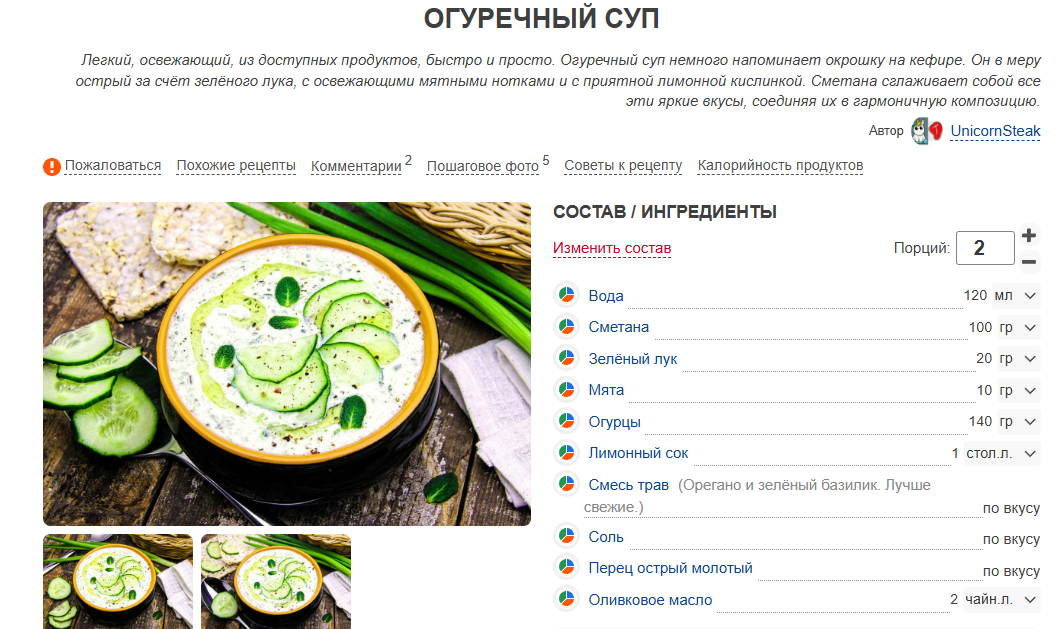Click the red exclamation complaint icon

52,167
